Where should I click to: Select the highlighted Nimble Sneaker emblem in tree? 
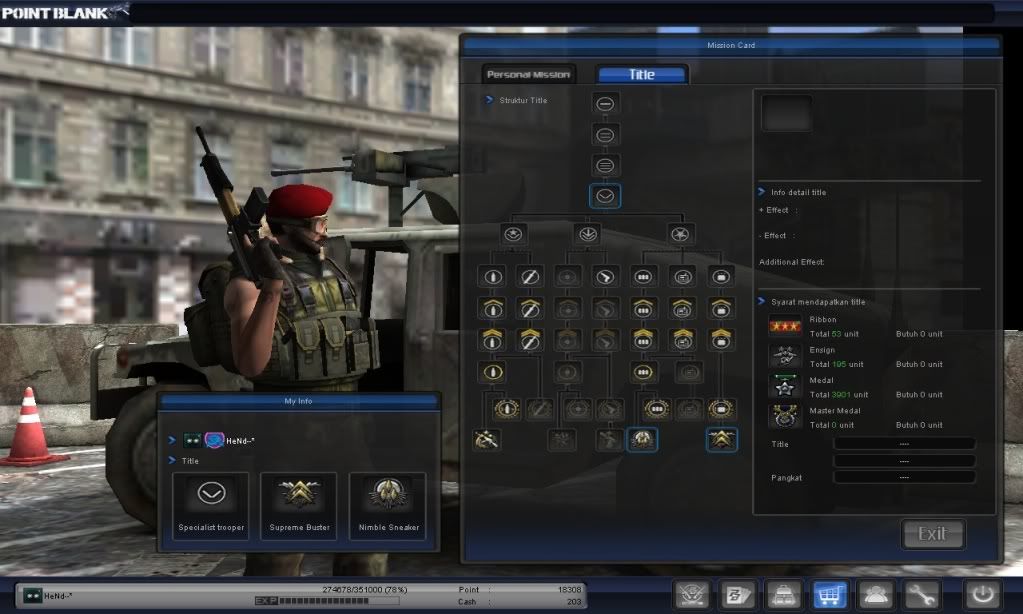tap(642, 440)
